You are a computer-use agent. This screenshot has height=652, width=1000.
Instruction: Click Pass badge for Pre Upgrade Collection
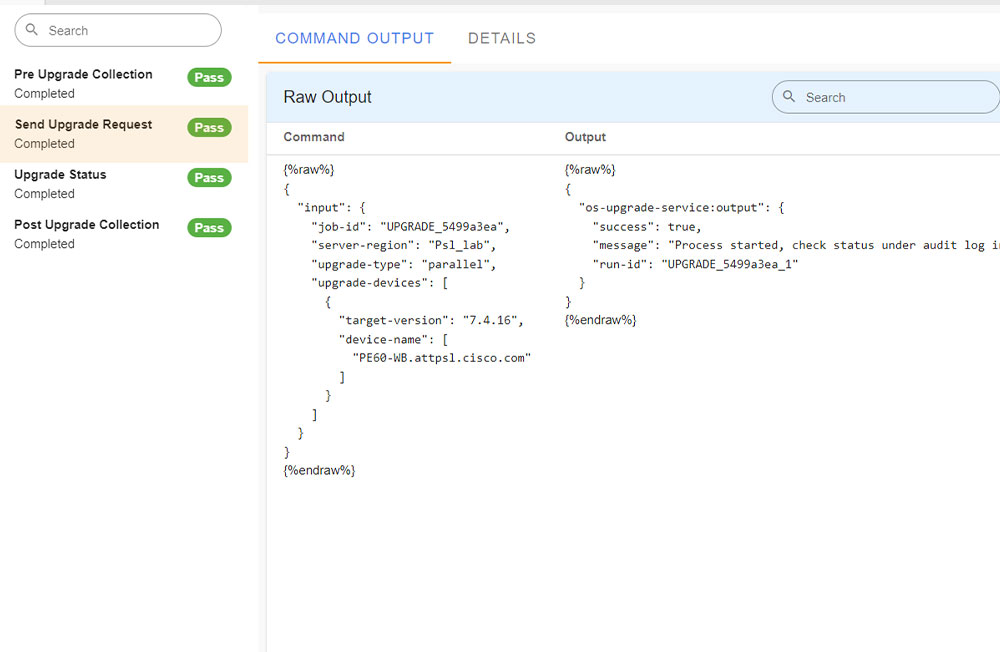[x=209, y=77]
